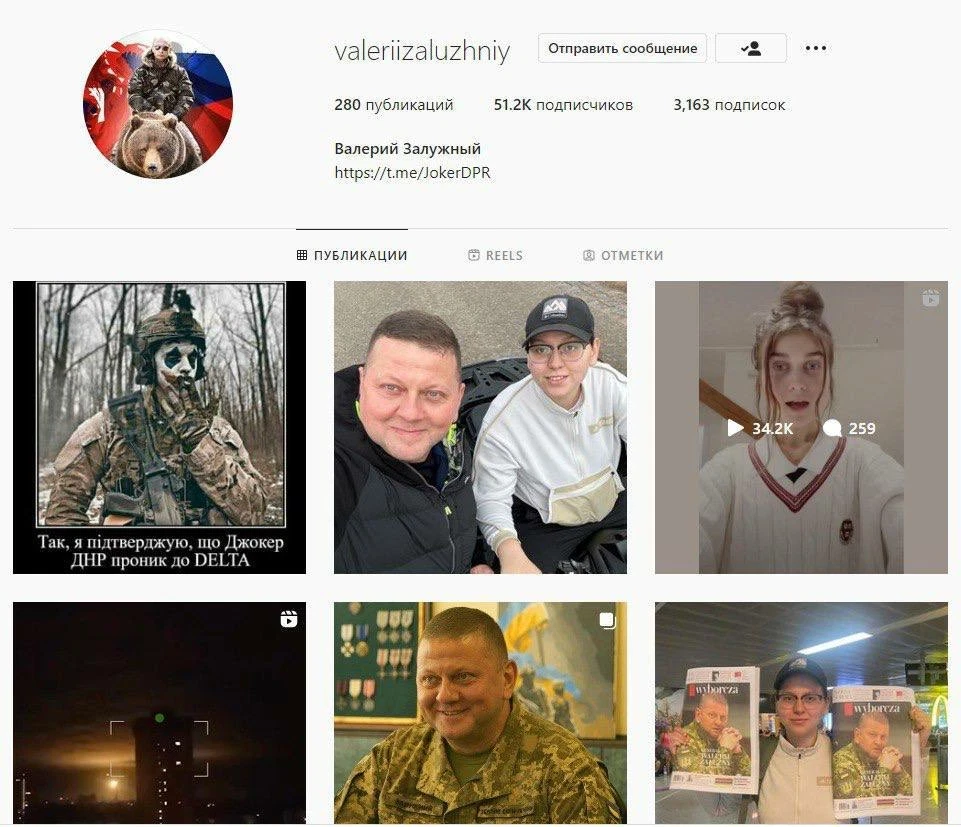Open the profile picture with bear

(158, 104)
